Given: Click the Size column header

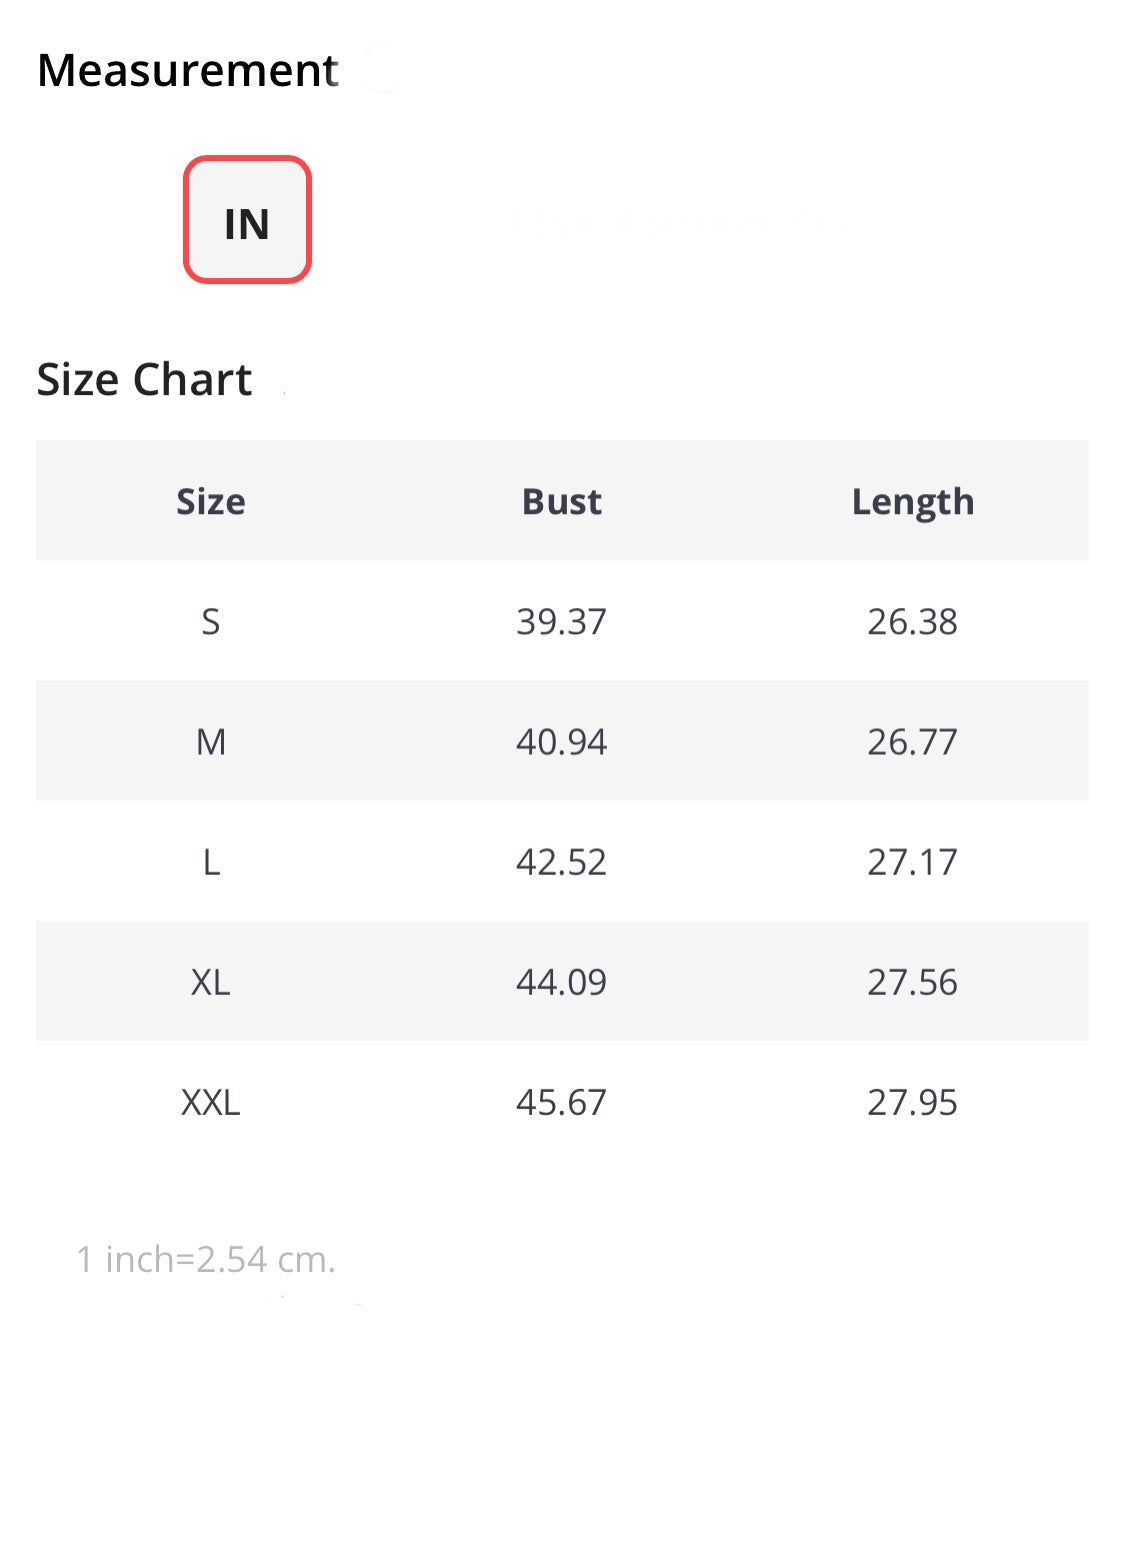Looking at the screenshot, I should click(x=211, y=501).
